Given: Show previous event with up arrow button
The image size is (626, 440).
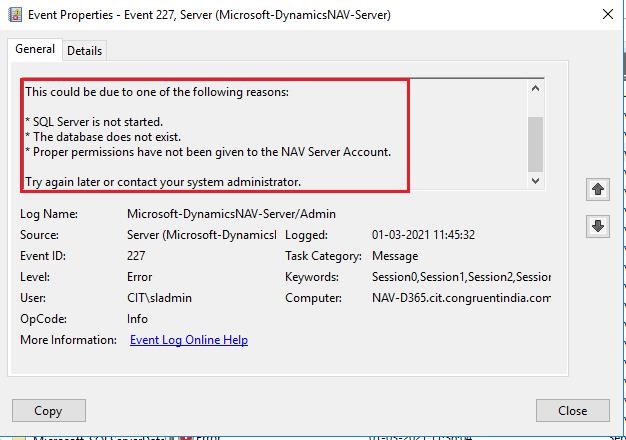Looking at the screenshot, I should pos(598,189).
